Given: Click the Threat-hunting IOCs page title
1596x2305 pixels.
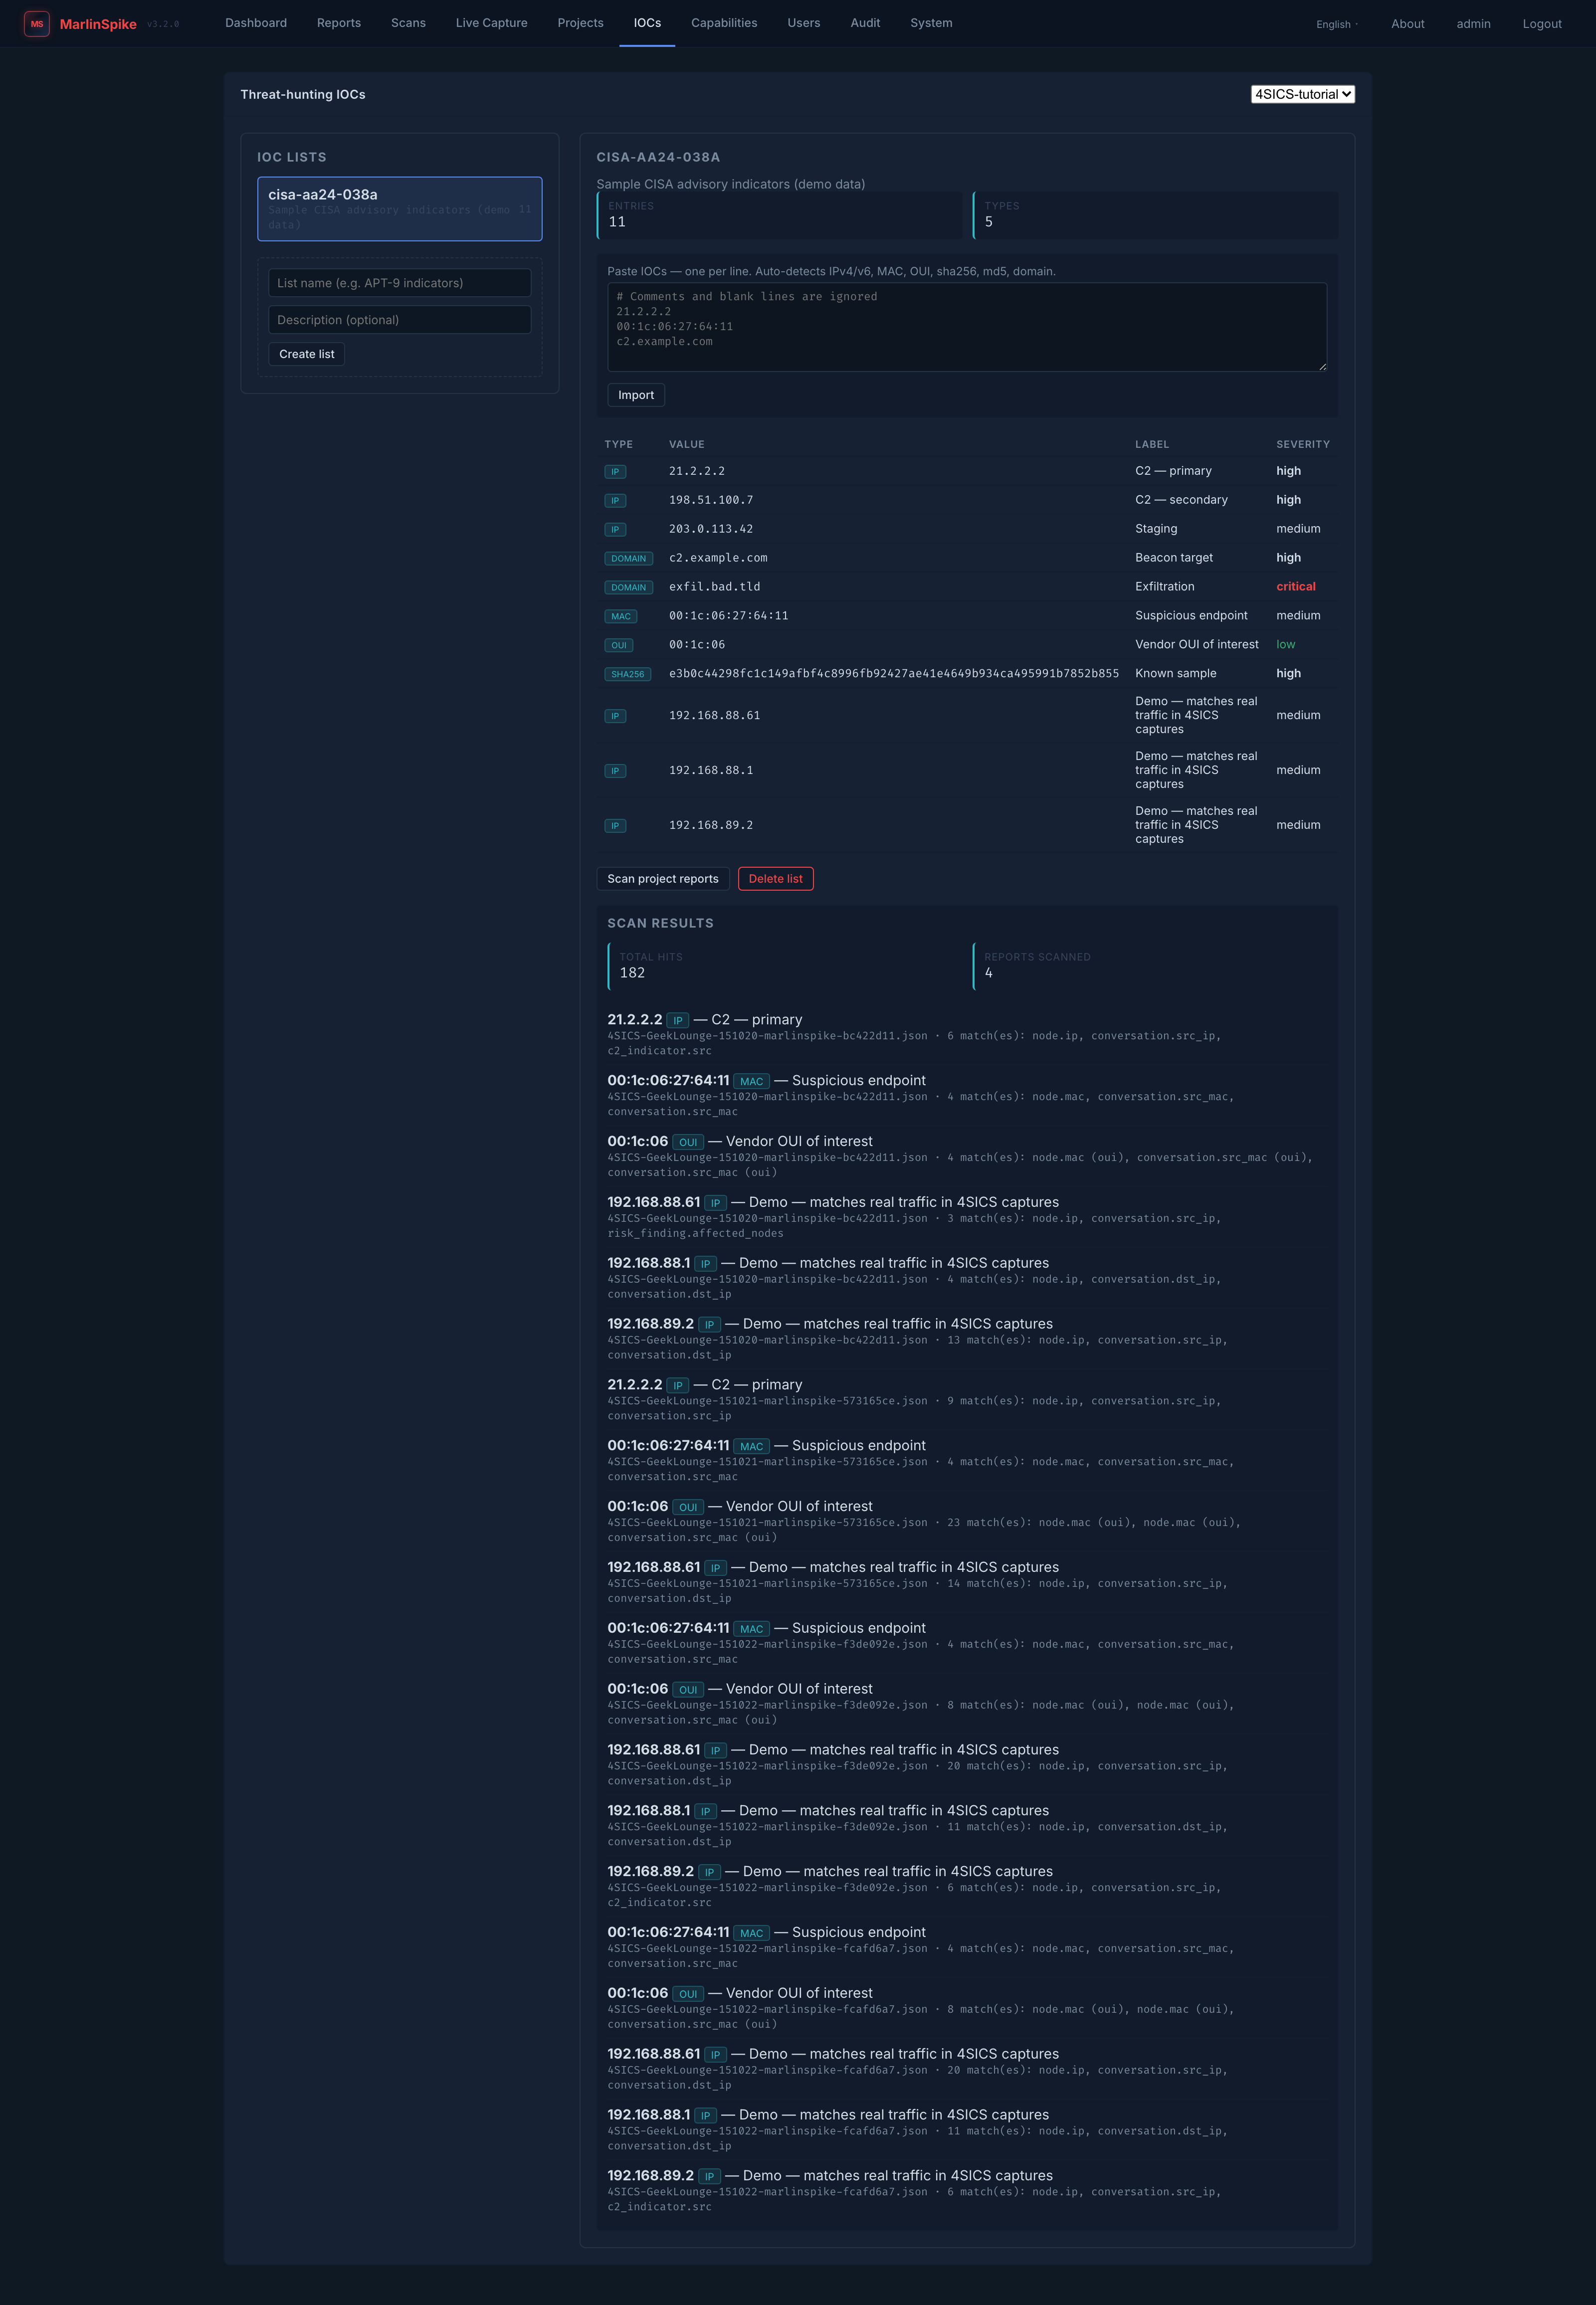Looking at the screenshot, I should tap(303, 94).
